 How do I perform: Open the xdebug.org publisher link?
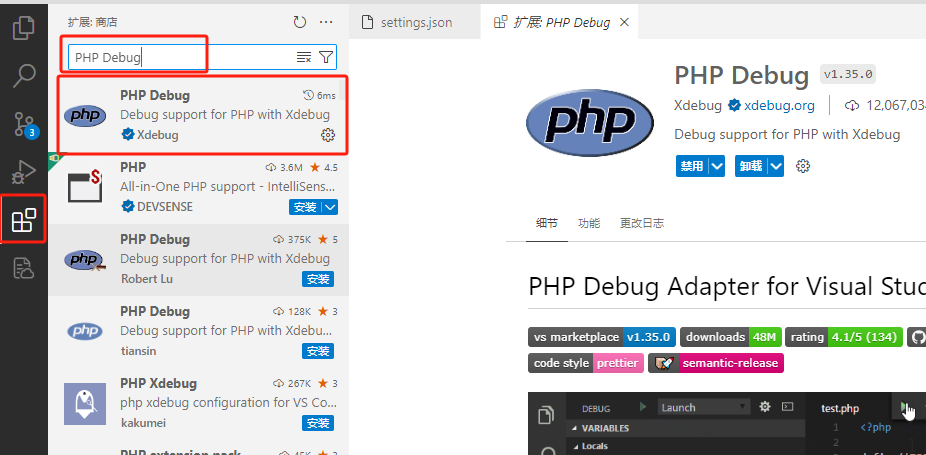click(779, 106)
